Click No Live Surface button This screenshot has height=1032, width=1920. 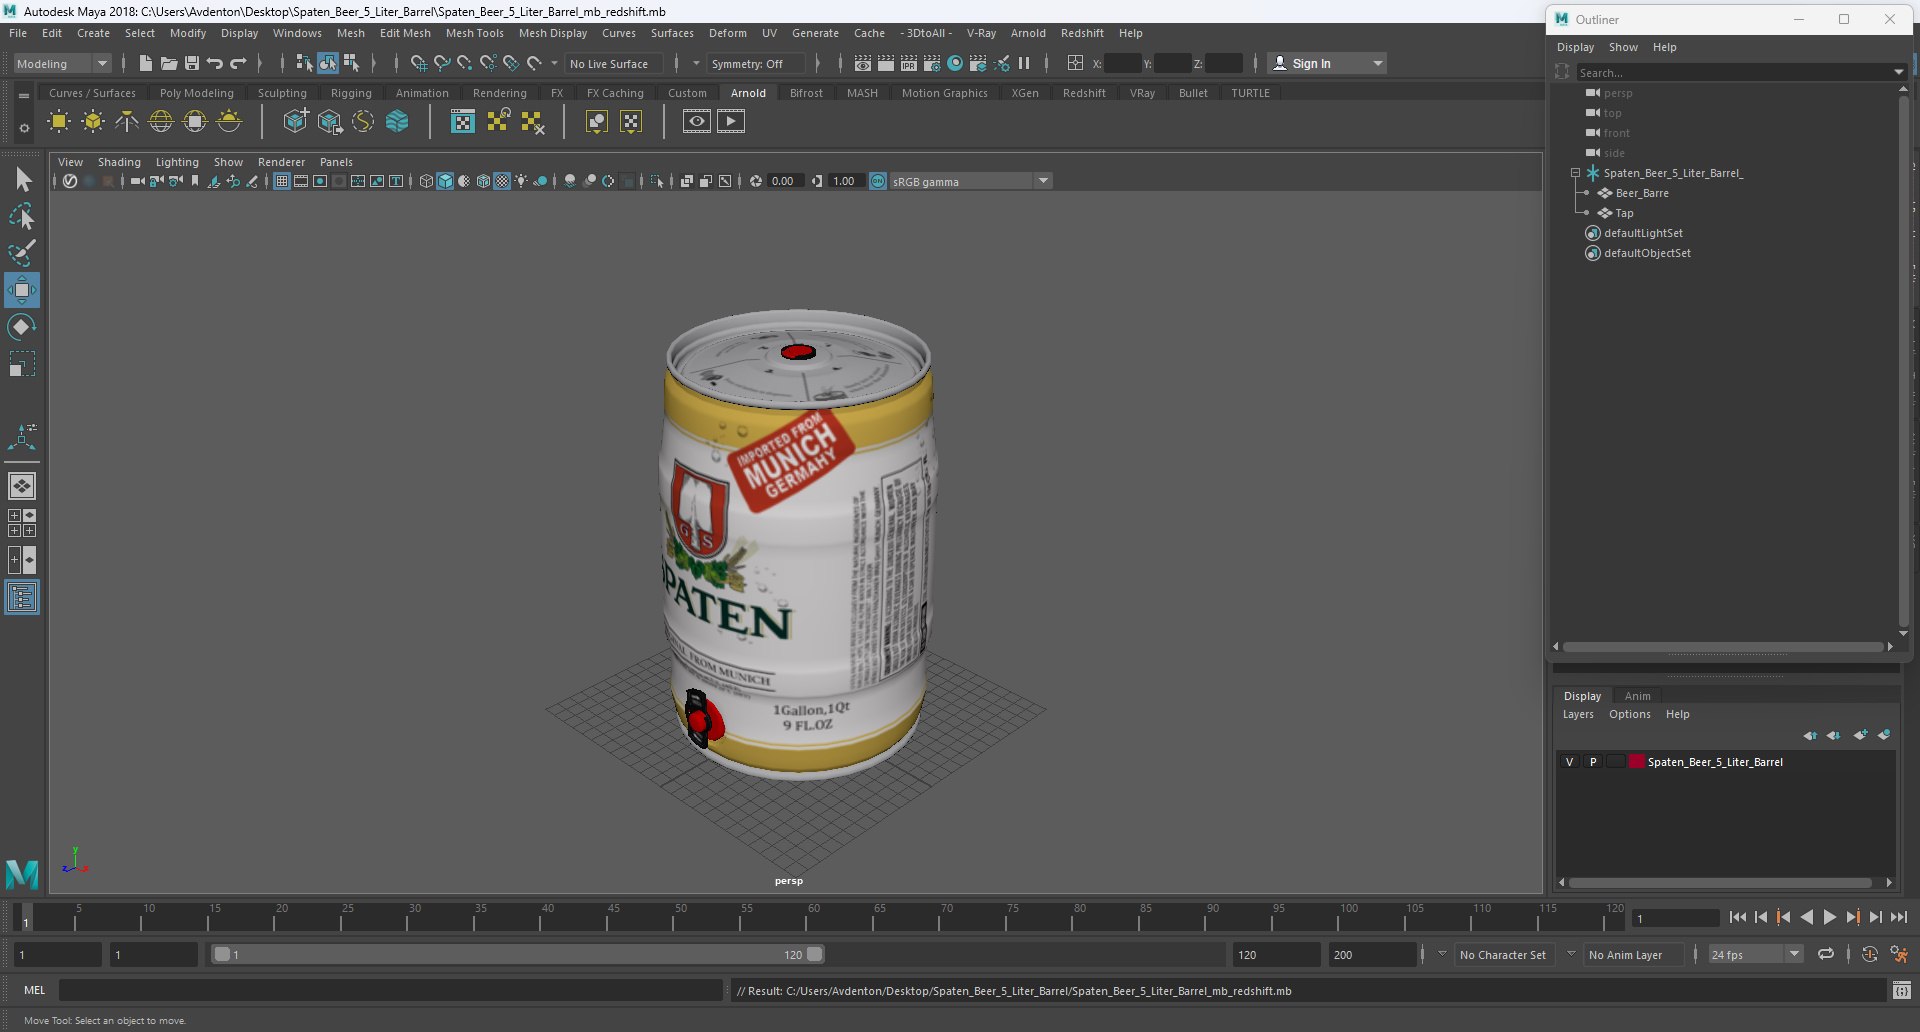(609, 63)
